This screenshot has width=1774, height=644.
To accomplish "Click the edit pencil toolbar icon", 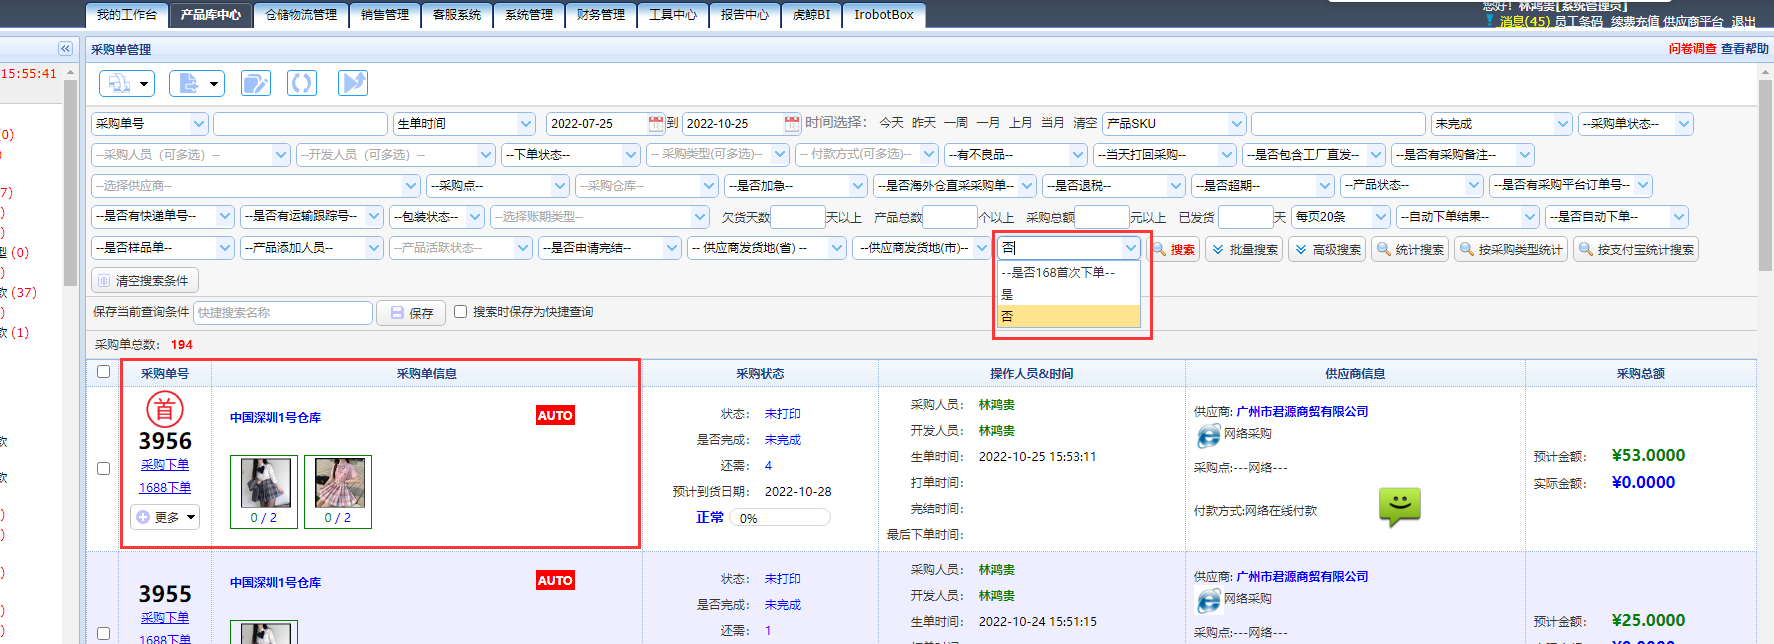I will pyautogui.click(x=256, y=83).
